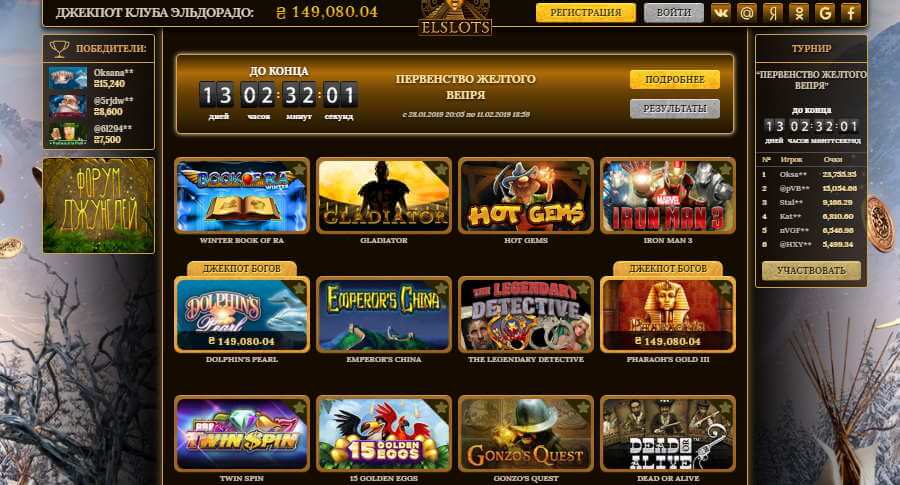Open the Форум Джунглей banner
The image size is (900, 485).
[99, 205]
